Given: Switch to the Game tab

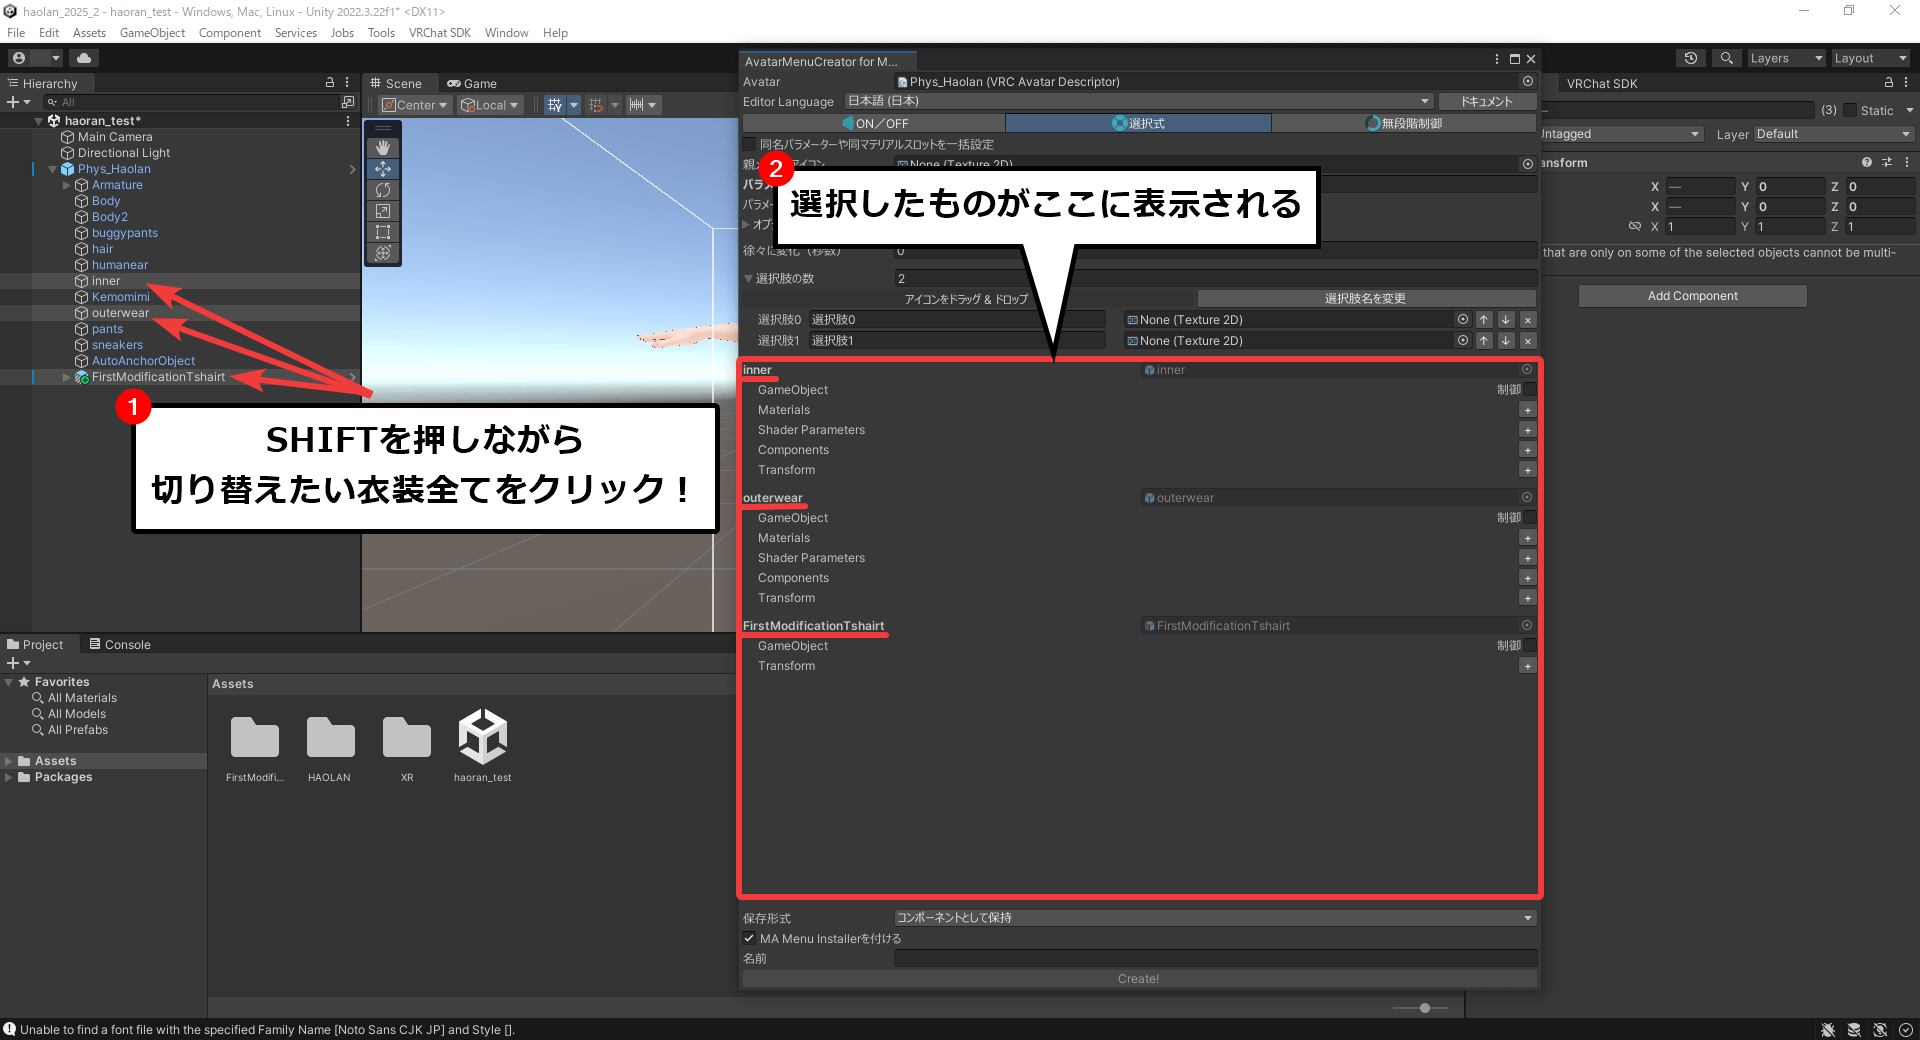Looking at the screenshot, I should click(x=472, y=83).
